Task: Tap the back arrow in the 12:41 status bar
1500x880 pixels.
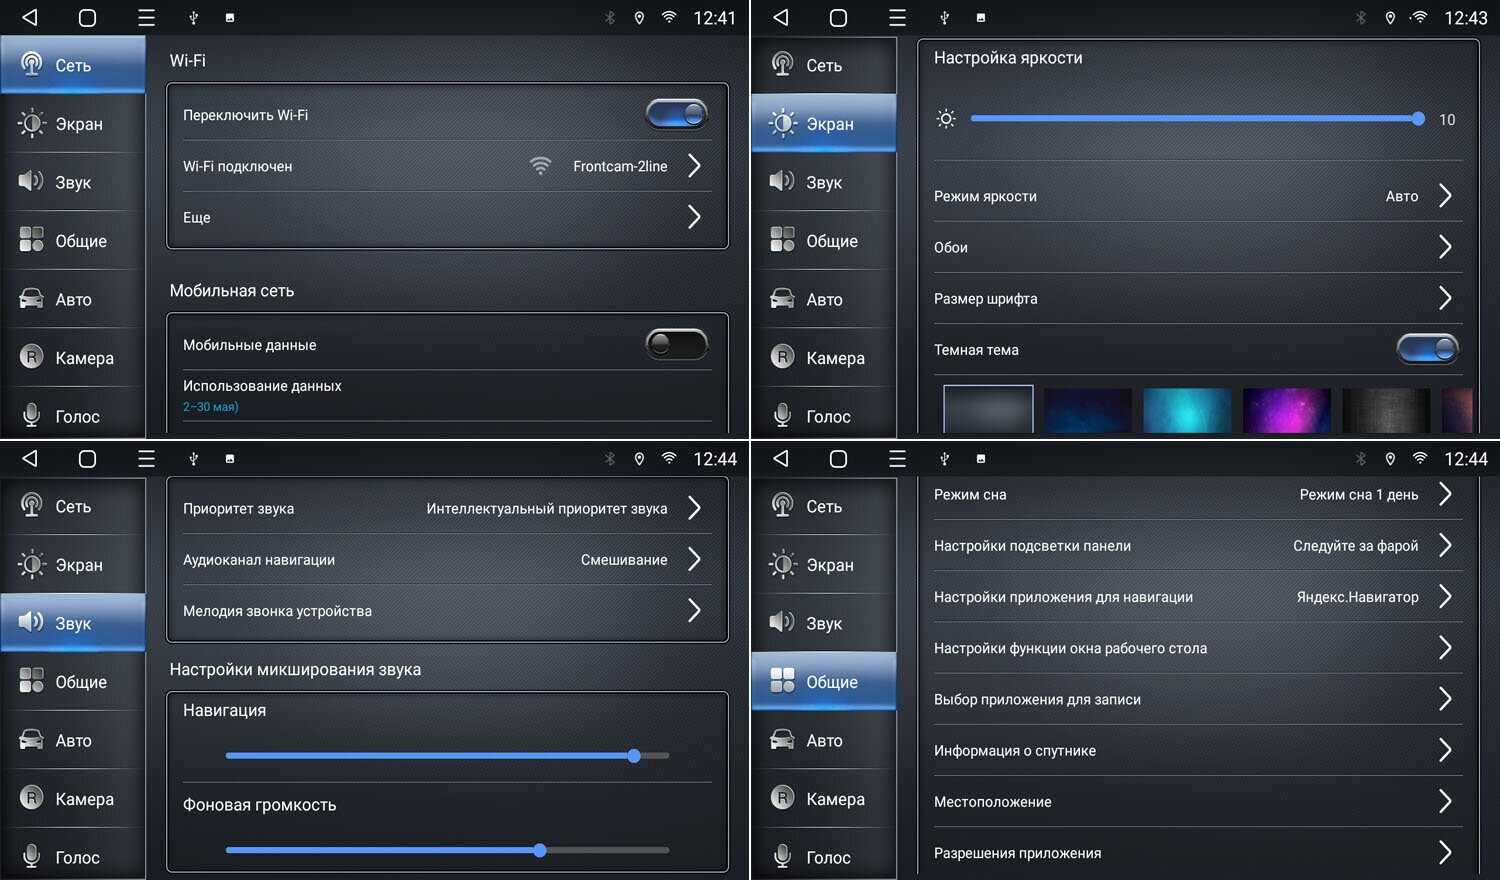Action: 30,17
